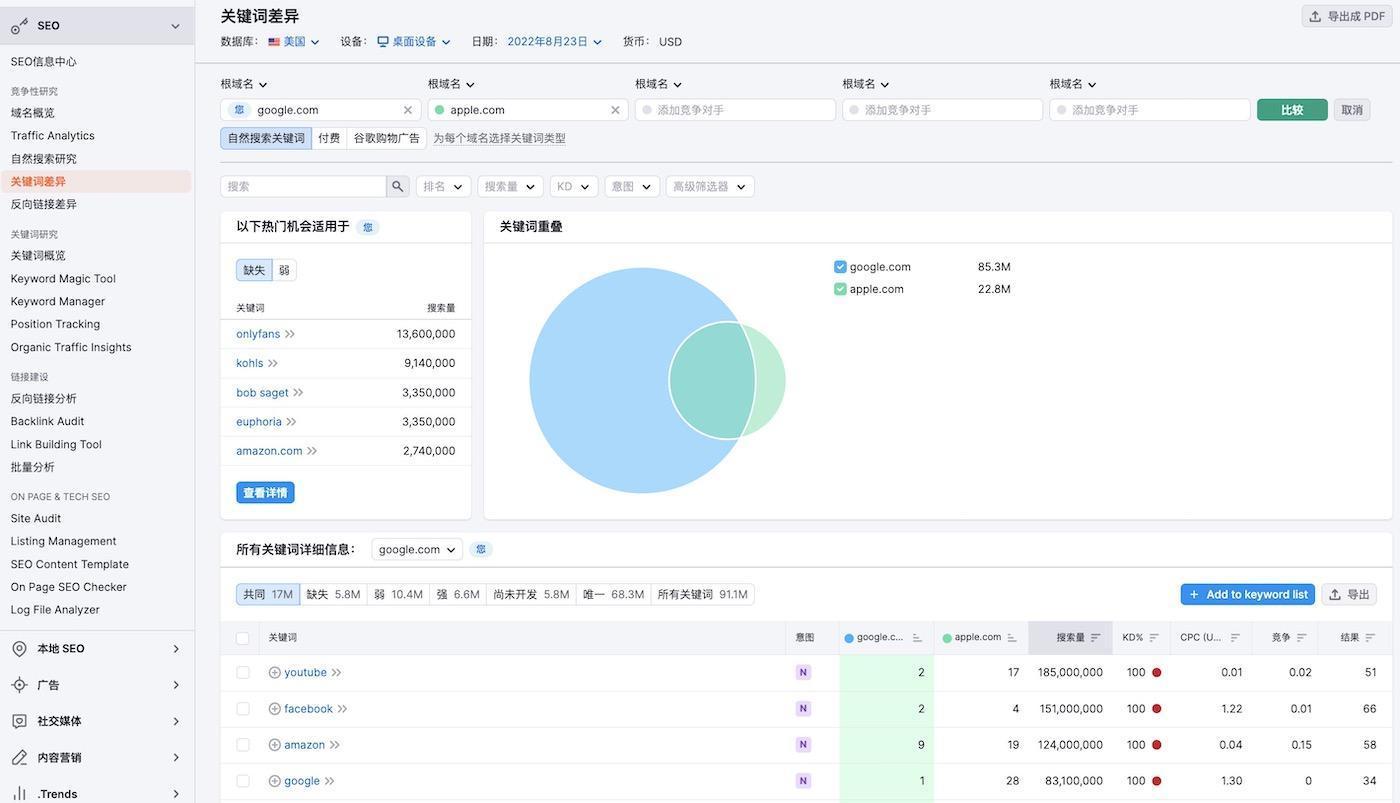Image resolution: width=1400 pixels, height=803 pixels.
Task: Click Add to keyword list button
Action: pos(1248,594)
